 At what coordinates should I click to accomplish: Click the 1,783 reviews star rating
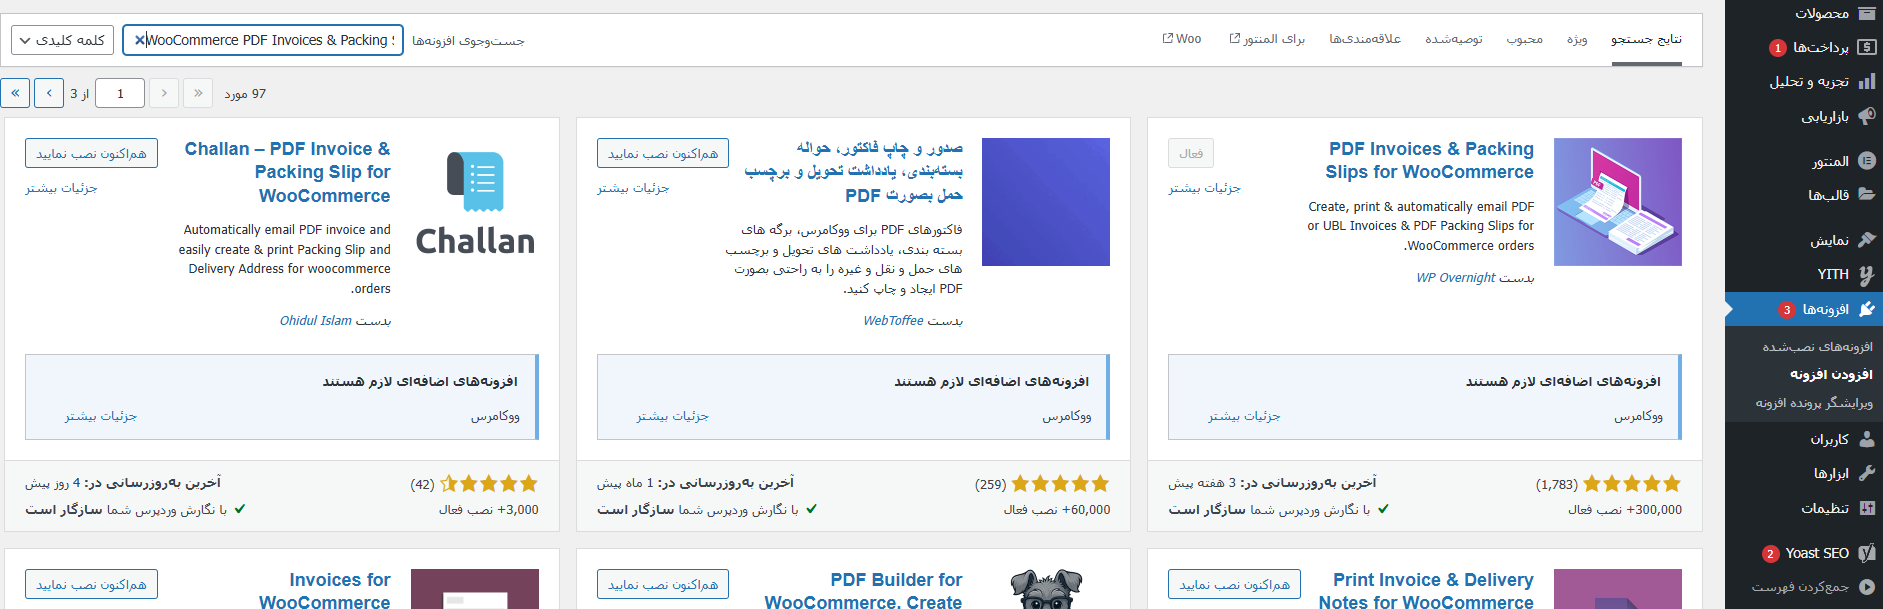[x=1632, y=484]
